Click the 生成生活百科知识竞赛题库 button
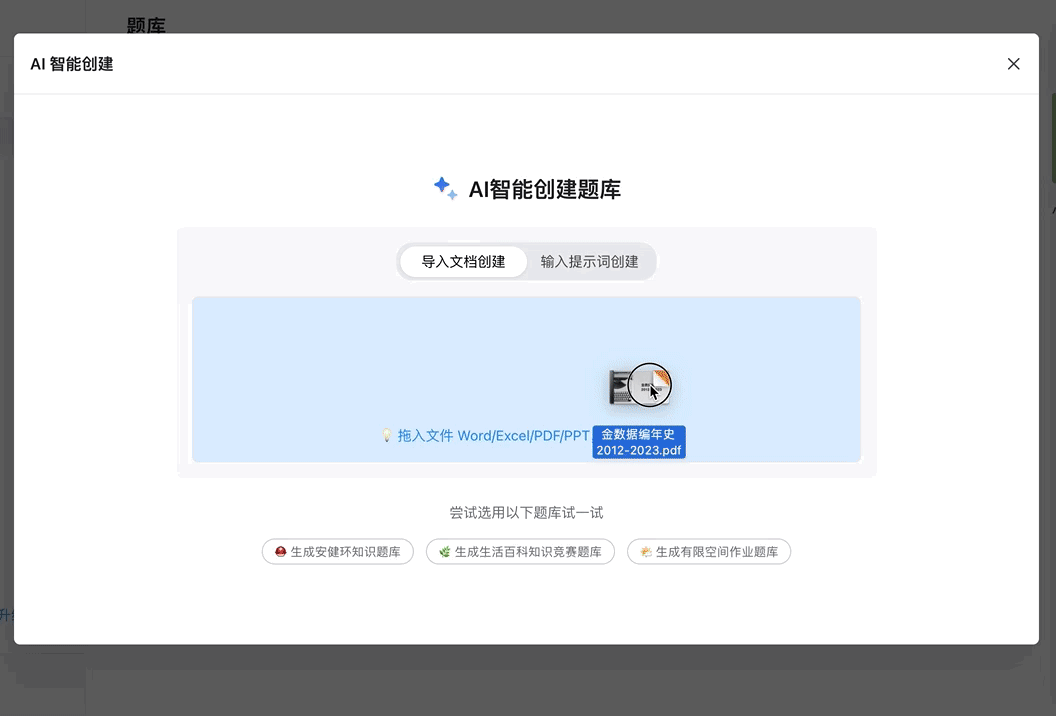Screen dimensions: 1056x716 pyautogui.click(x=520, y=551)
